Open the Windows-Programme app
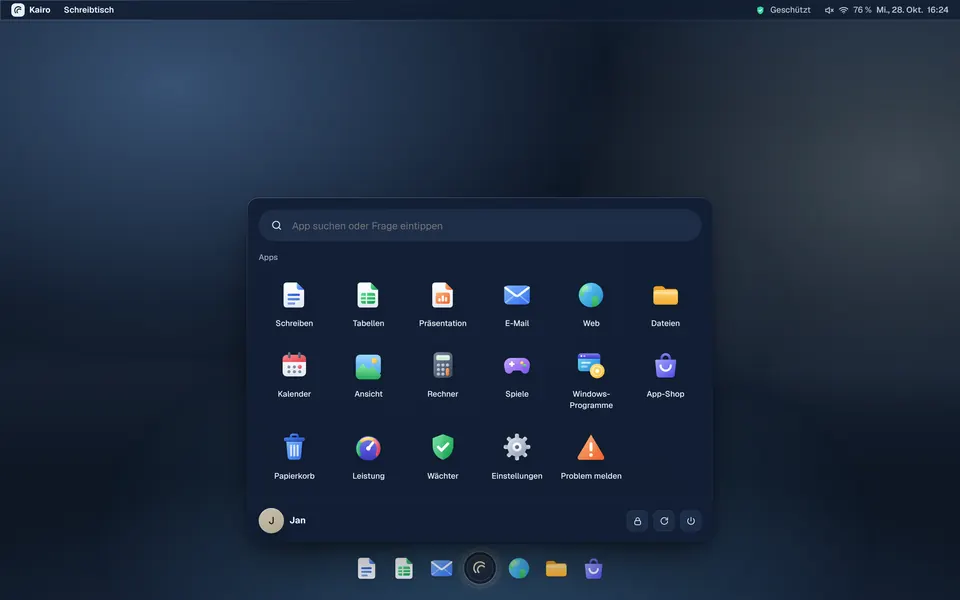 pos(591,380)
